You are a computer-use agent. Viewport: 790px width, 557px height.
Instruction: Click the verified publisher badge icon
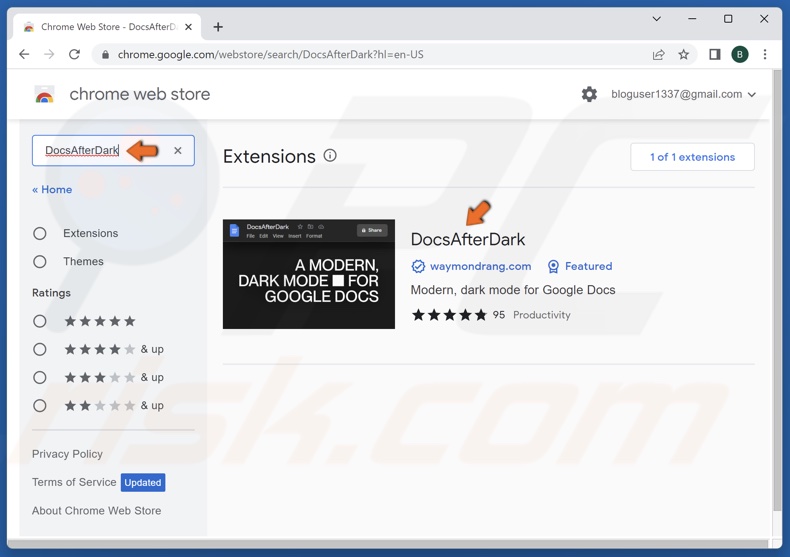(x=418, y=266)
